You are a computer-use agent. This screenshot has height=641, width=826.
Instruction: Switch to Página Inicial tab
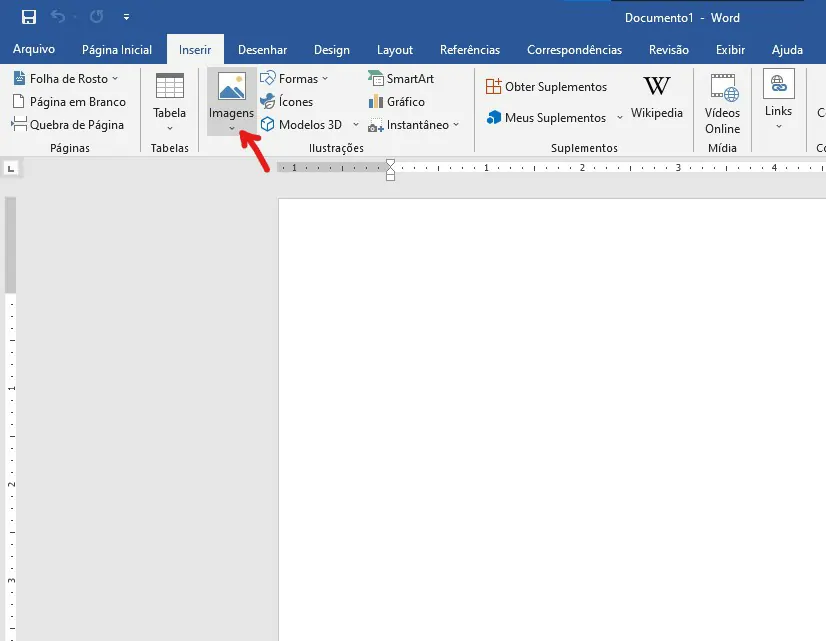(x=117, y=50)
